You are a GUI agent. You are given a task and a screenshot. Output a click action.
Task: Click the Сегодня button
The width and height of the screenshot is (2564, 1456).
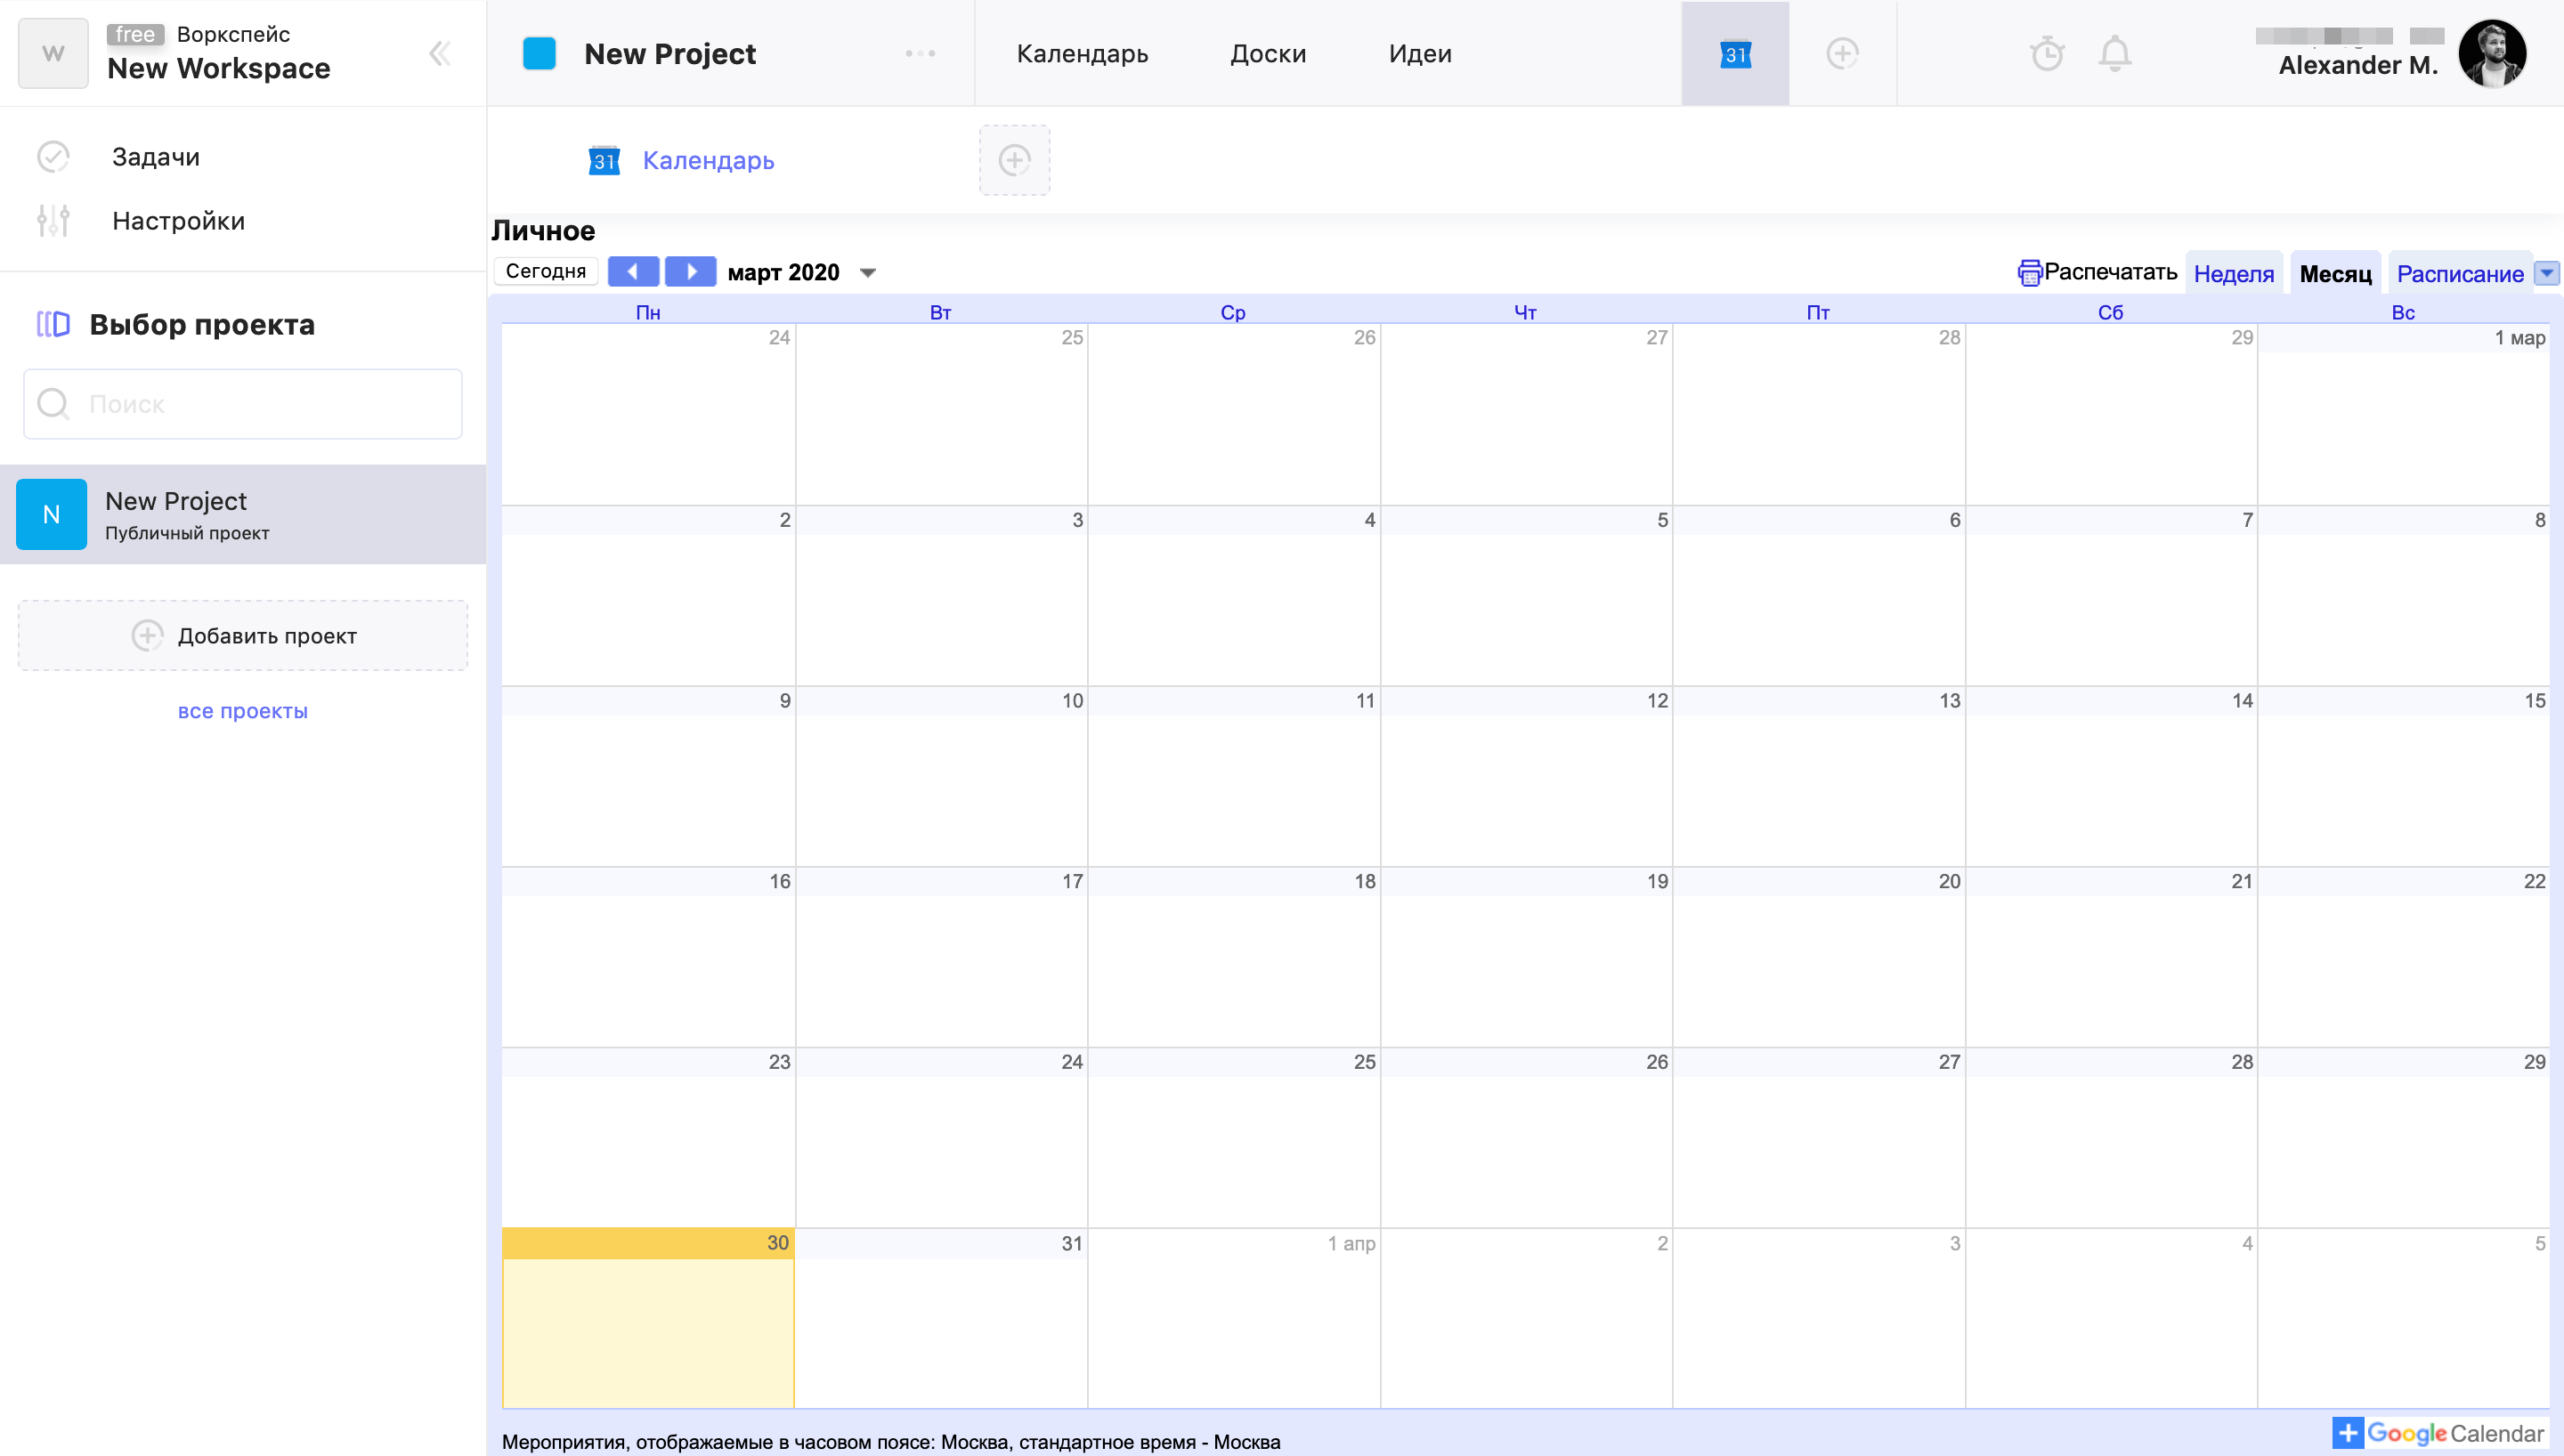click(x=546, y=271)
